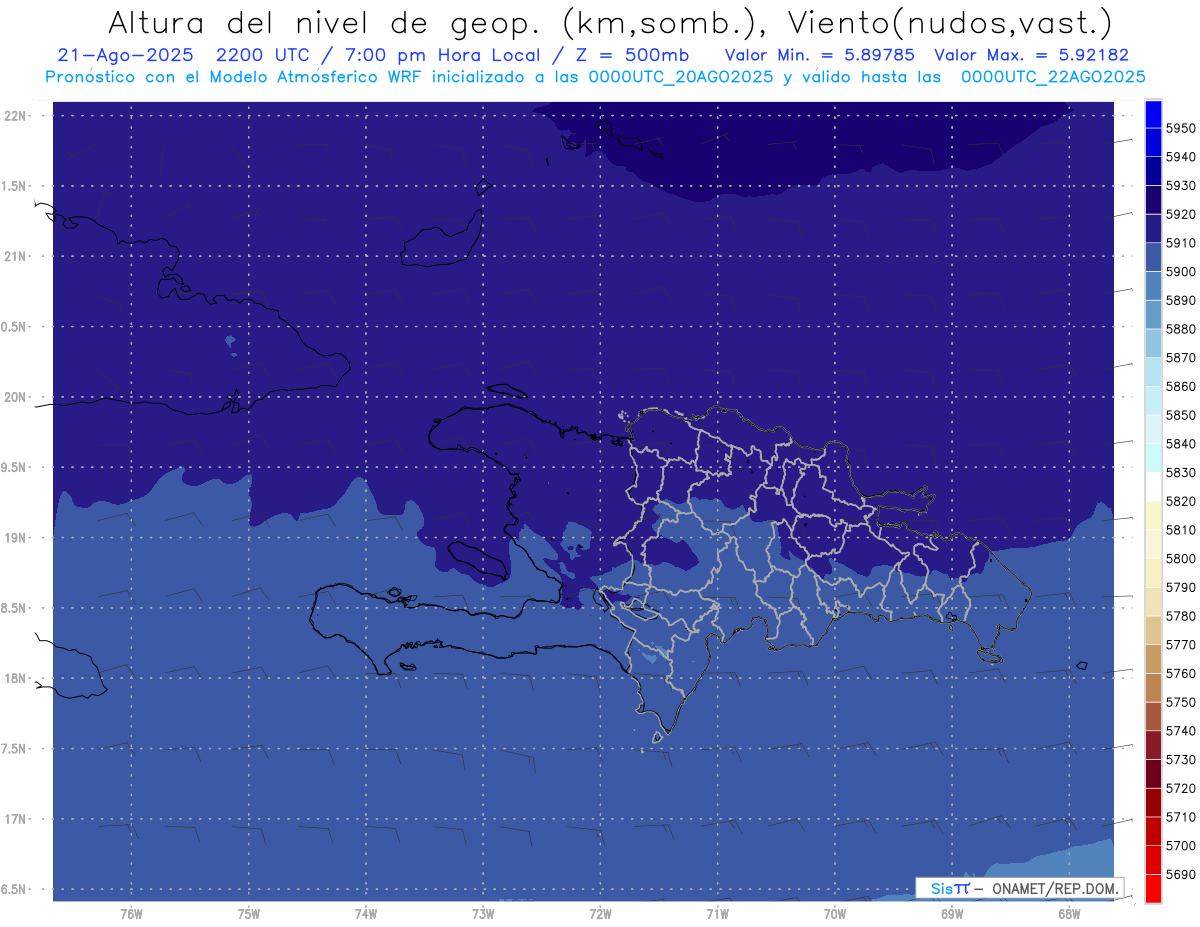Click the '19N' latitude label

point(15,538)
